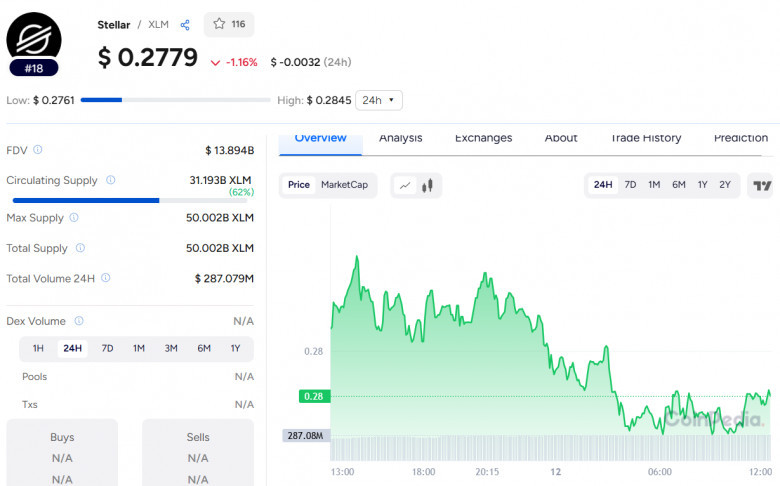Switch to the About tab
Image resolution: width=780 pixels, height=486 pixels.
pyautogui.click(x=561, y=138)
